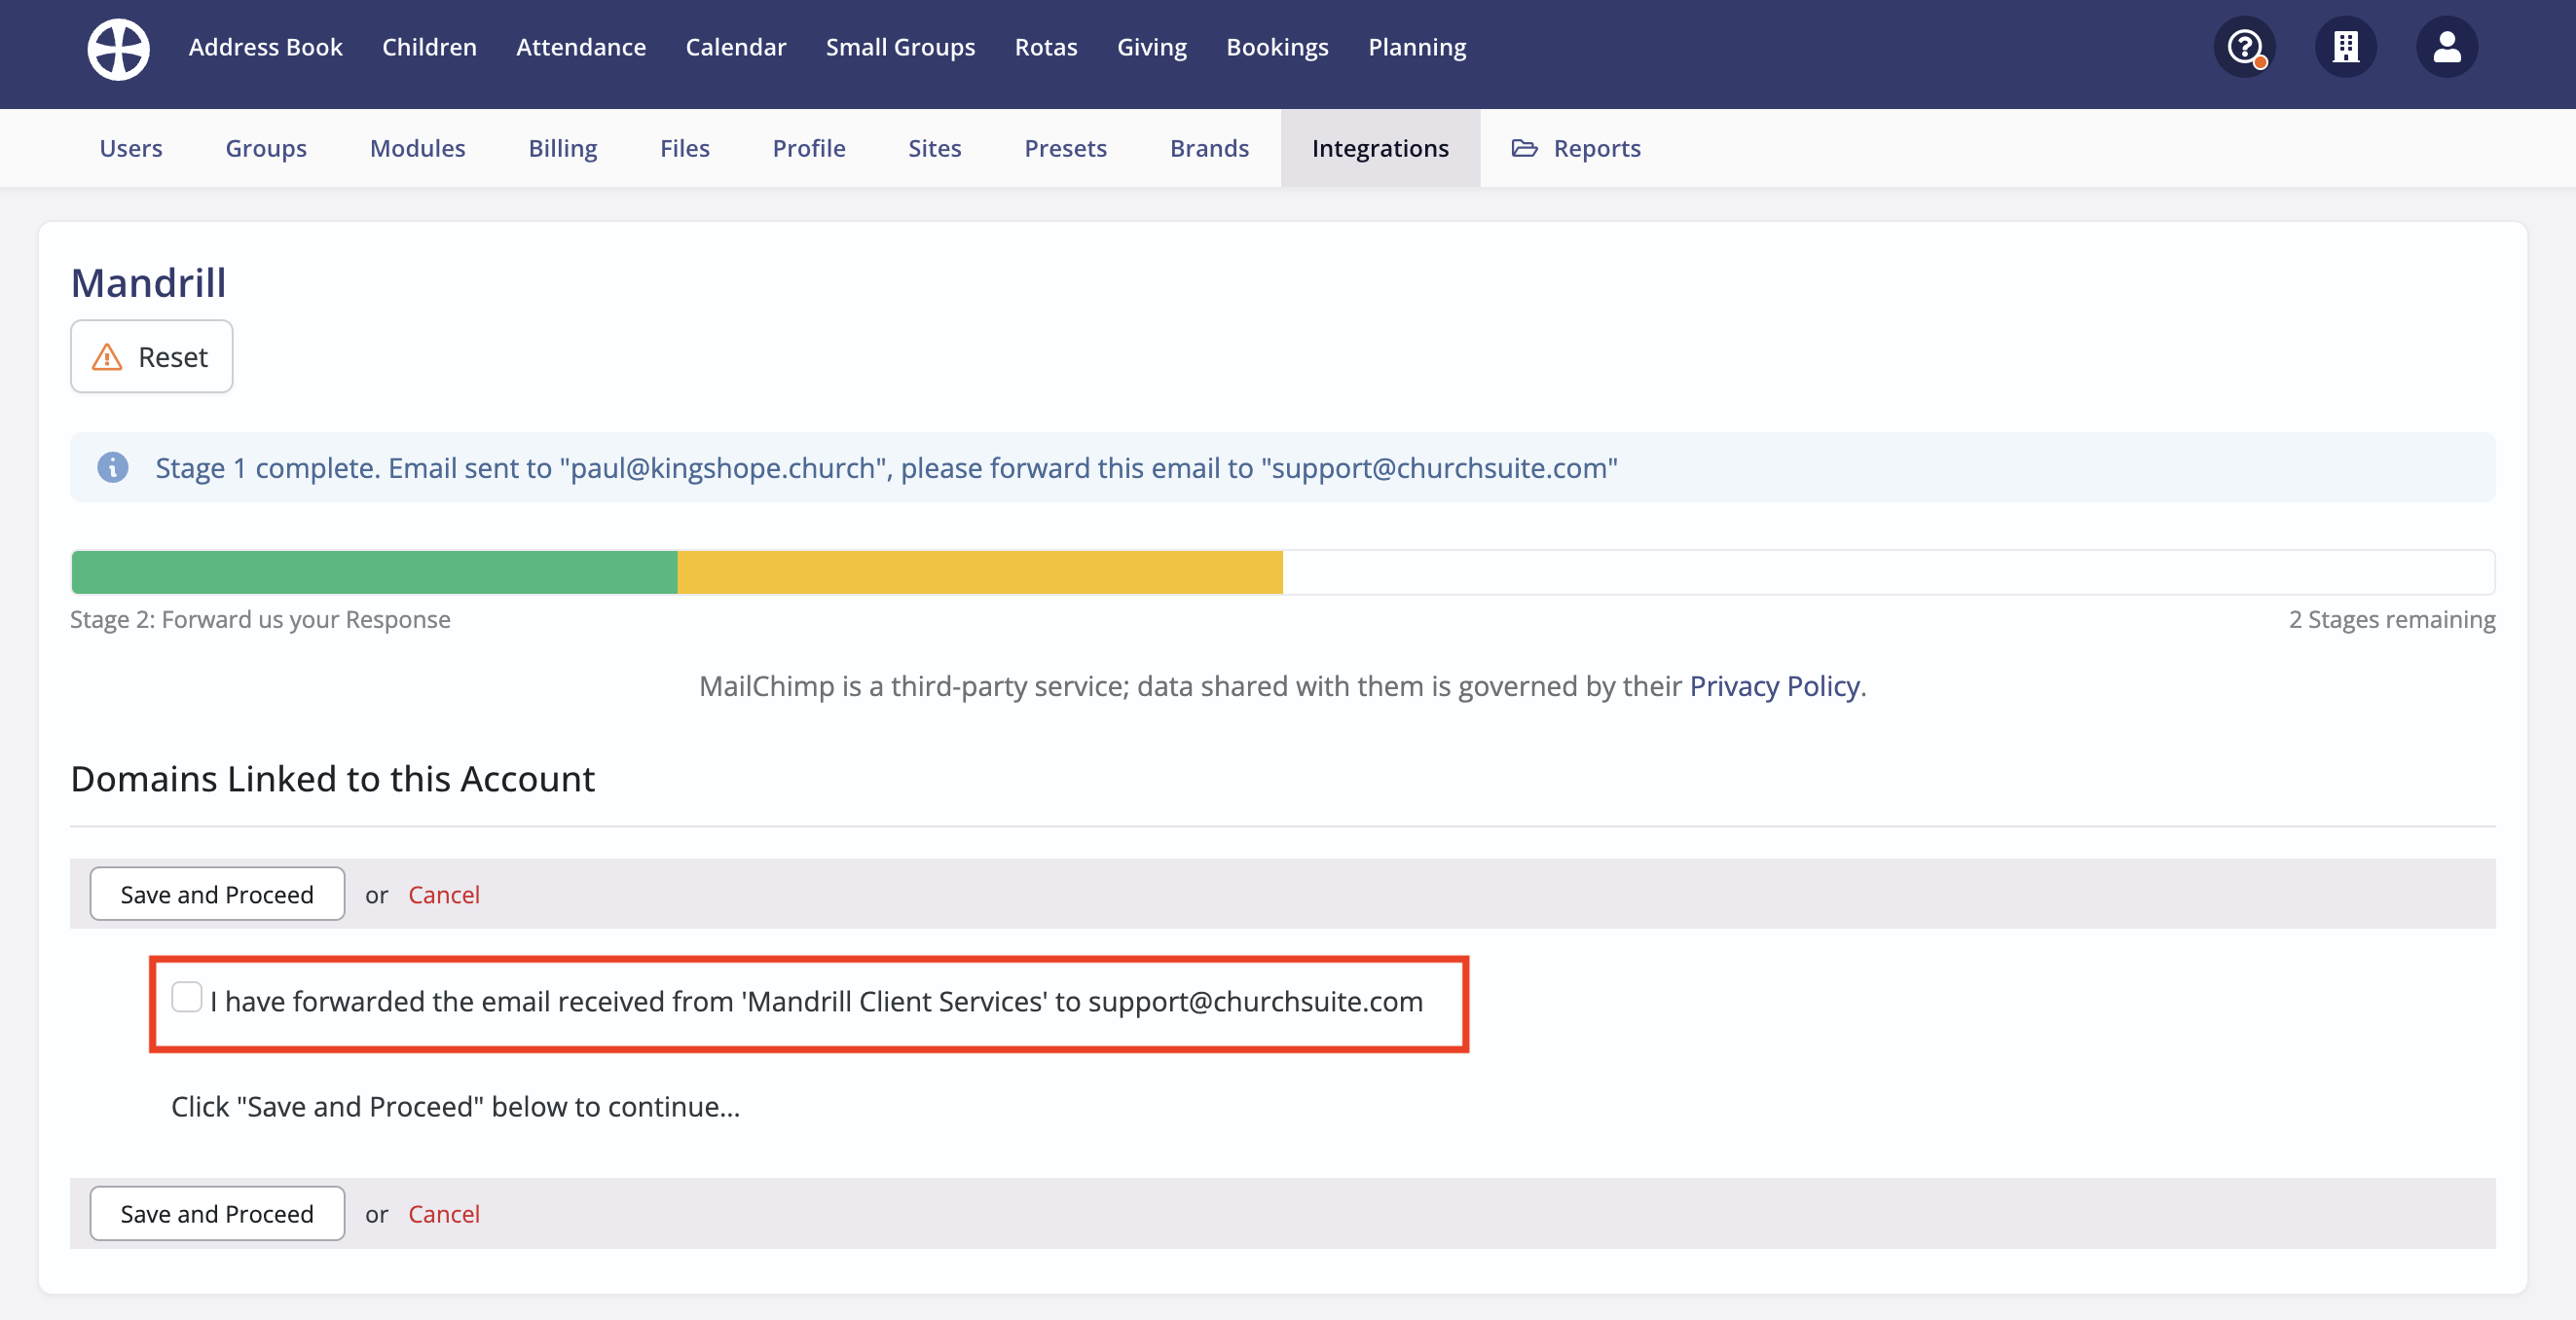Switch to the Files tab
This screenshot has width=2576, height=1320.
click(x=685, y=148)
